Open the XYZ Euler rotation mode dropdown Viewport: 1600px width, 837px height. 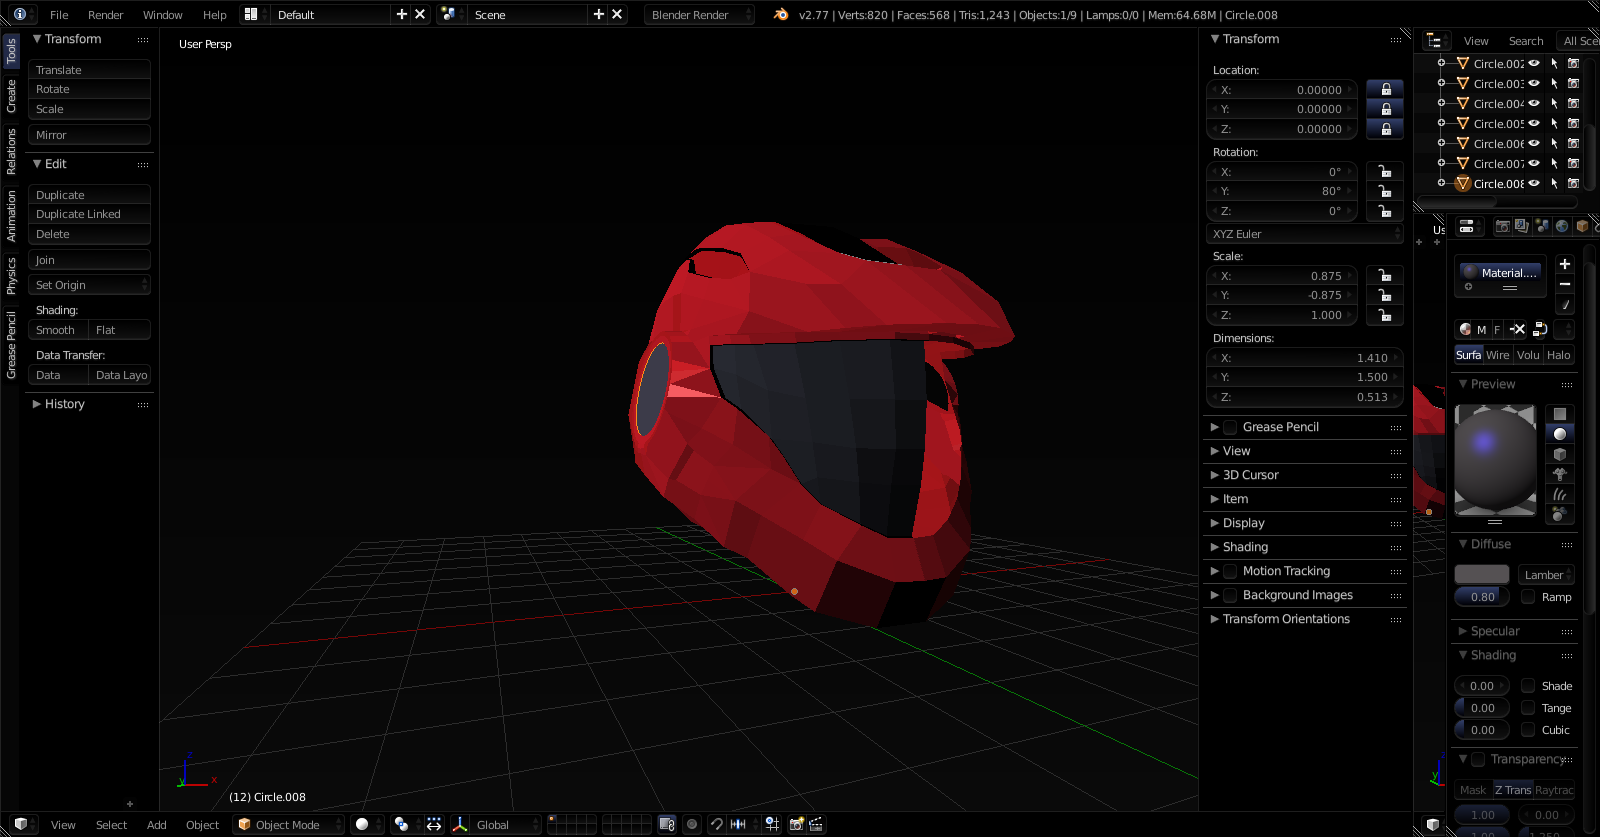click(1305, 234)
